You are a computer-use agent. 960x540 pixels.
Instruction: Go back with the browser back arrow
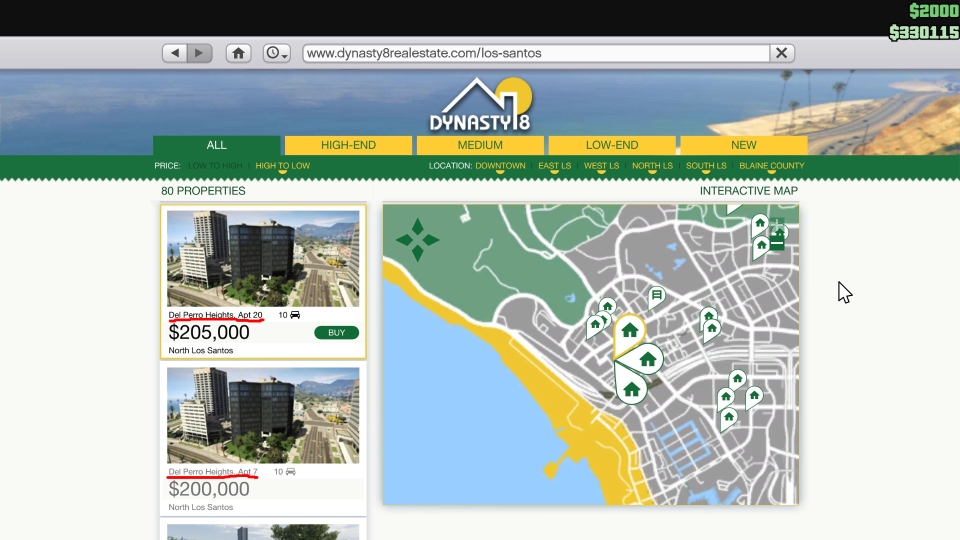(176, 53)
